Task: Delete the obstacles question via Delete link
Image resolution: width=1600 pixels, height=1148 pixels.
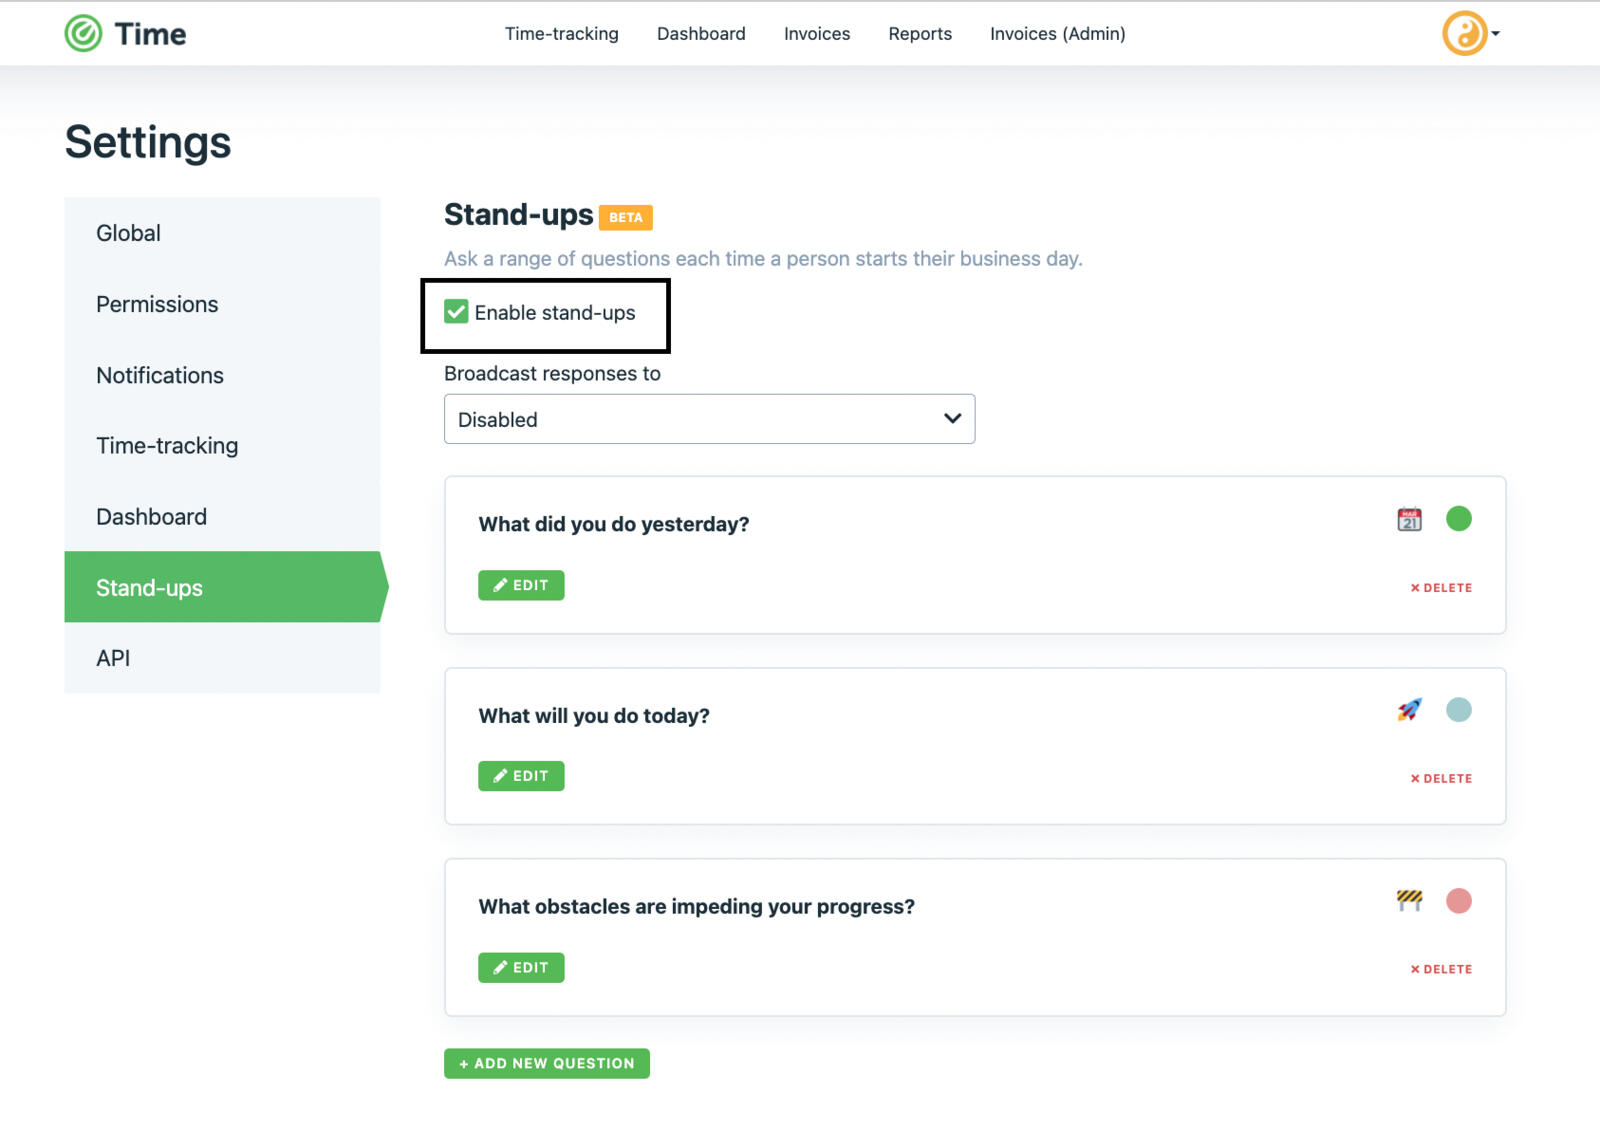Action: coord(1440,968)
